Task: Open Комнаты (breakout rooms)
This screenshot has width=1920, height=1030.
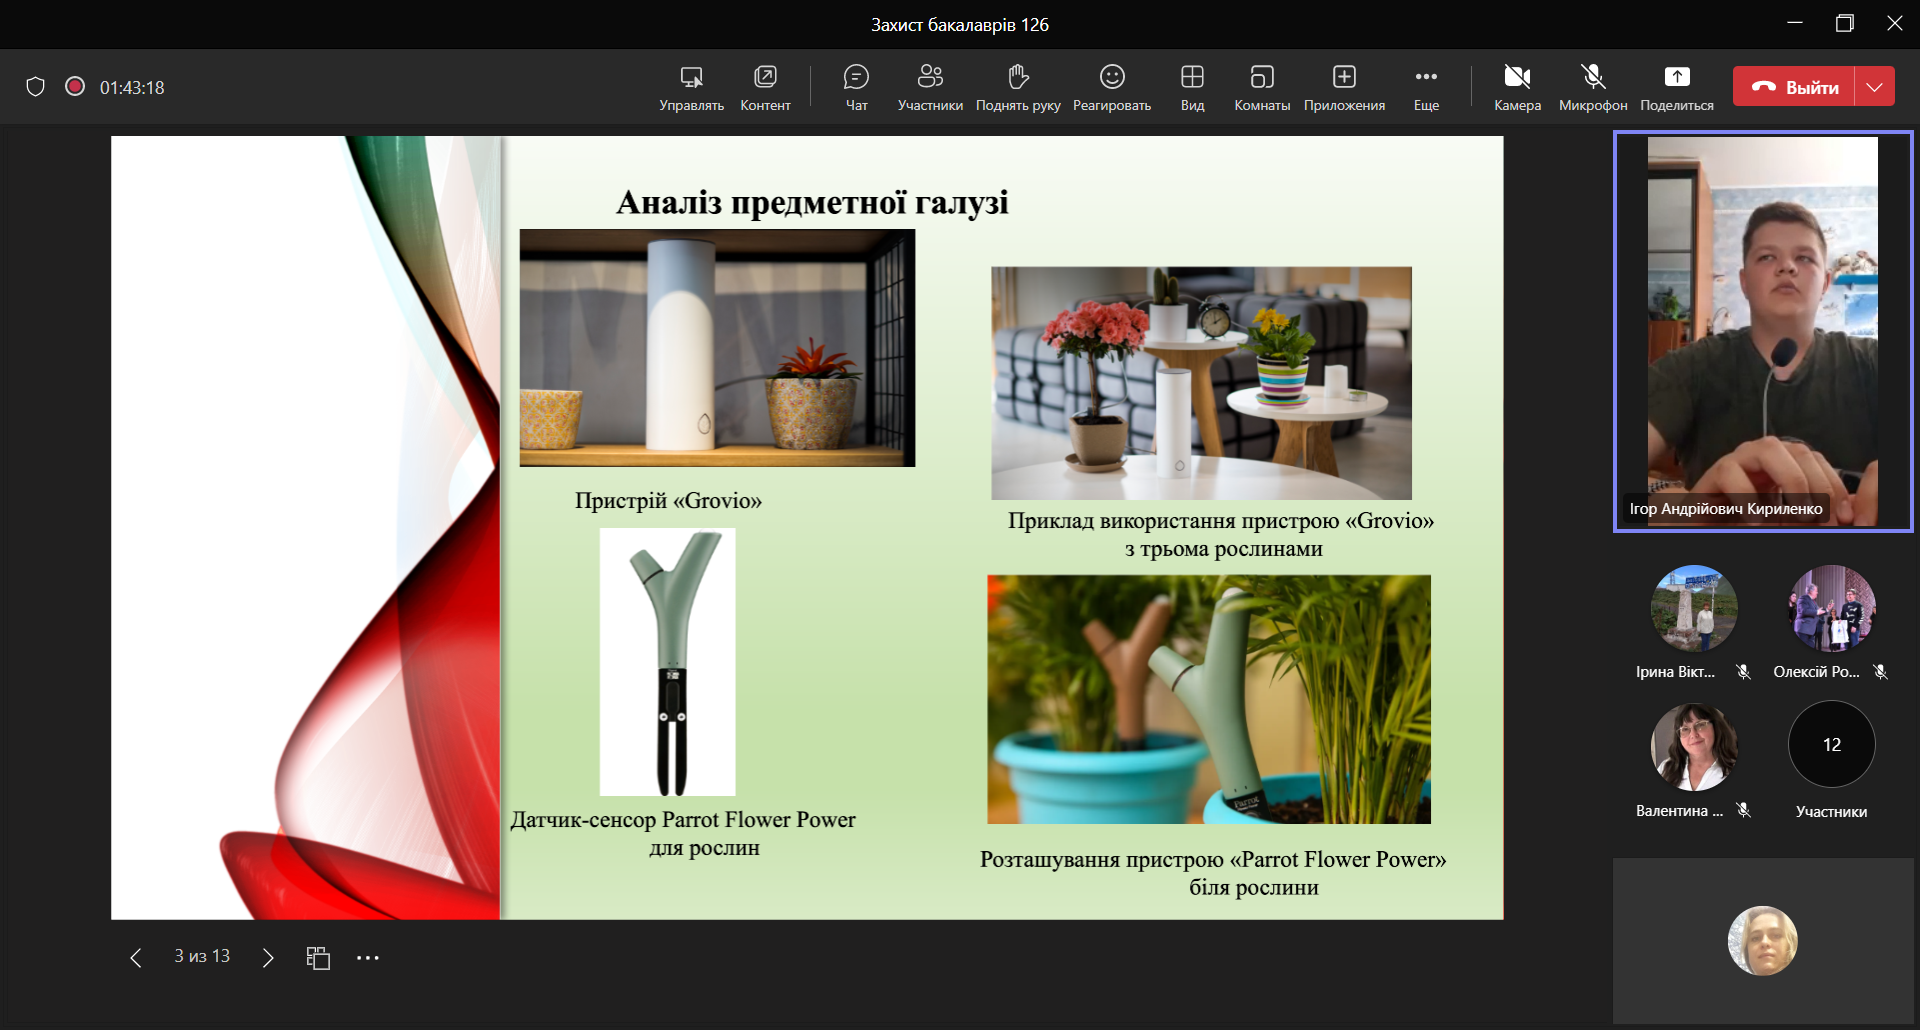Action: (x=1262, y=88)
